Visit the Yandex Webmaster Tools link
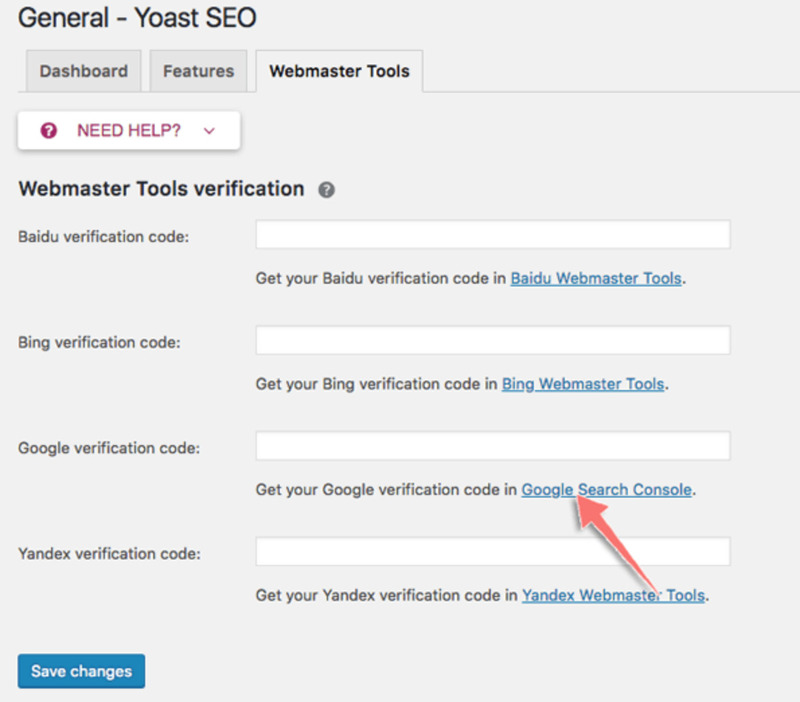Screen dimensions: 800x702 click(x=613, y=595)
